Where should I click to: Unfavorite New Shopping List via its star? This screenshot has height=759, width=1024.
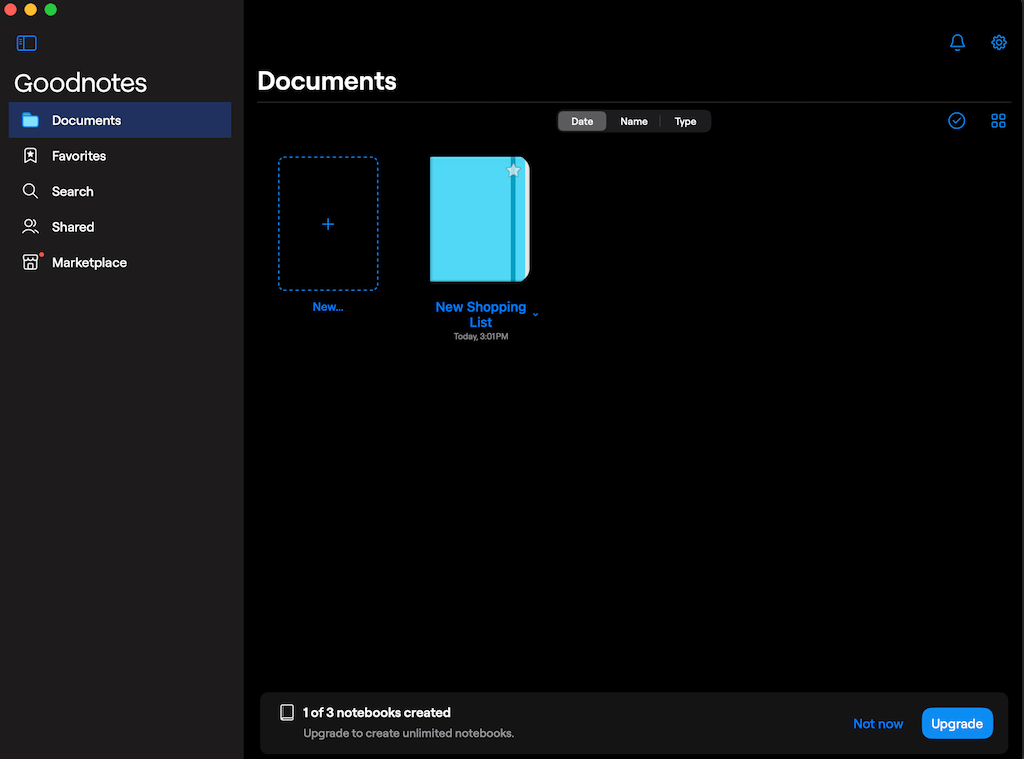513,170
